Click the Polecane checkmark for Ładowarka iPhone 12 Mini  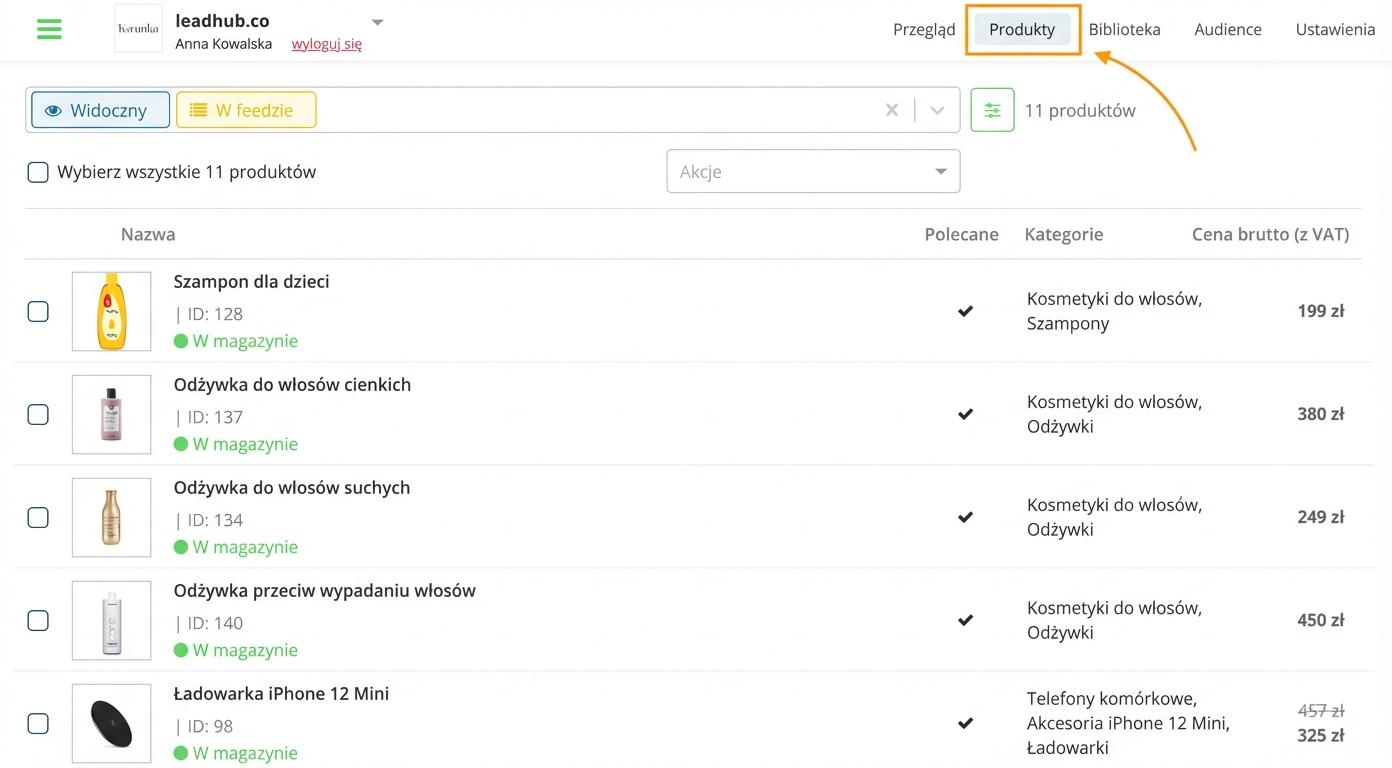(965, 723)
